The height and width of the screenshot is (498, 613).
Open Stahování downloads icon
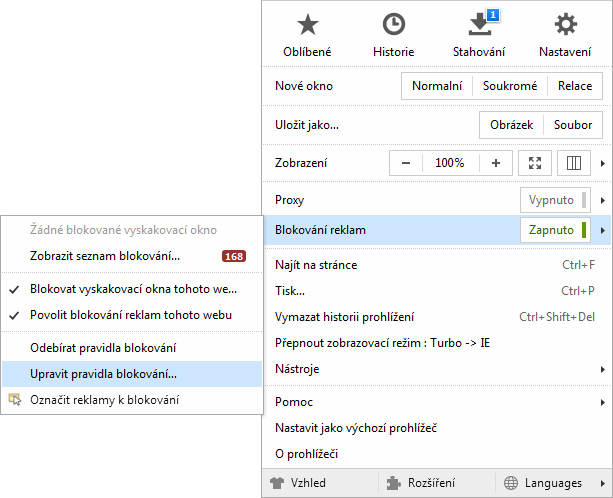pos(478,26)
